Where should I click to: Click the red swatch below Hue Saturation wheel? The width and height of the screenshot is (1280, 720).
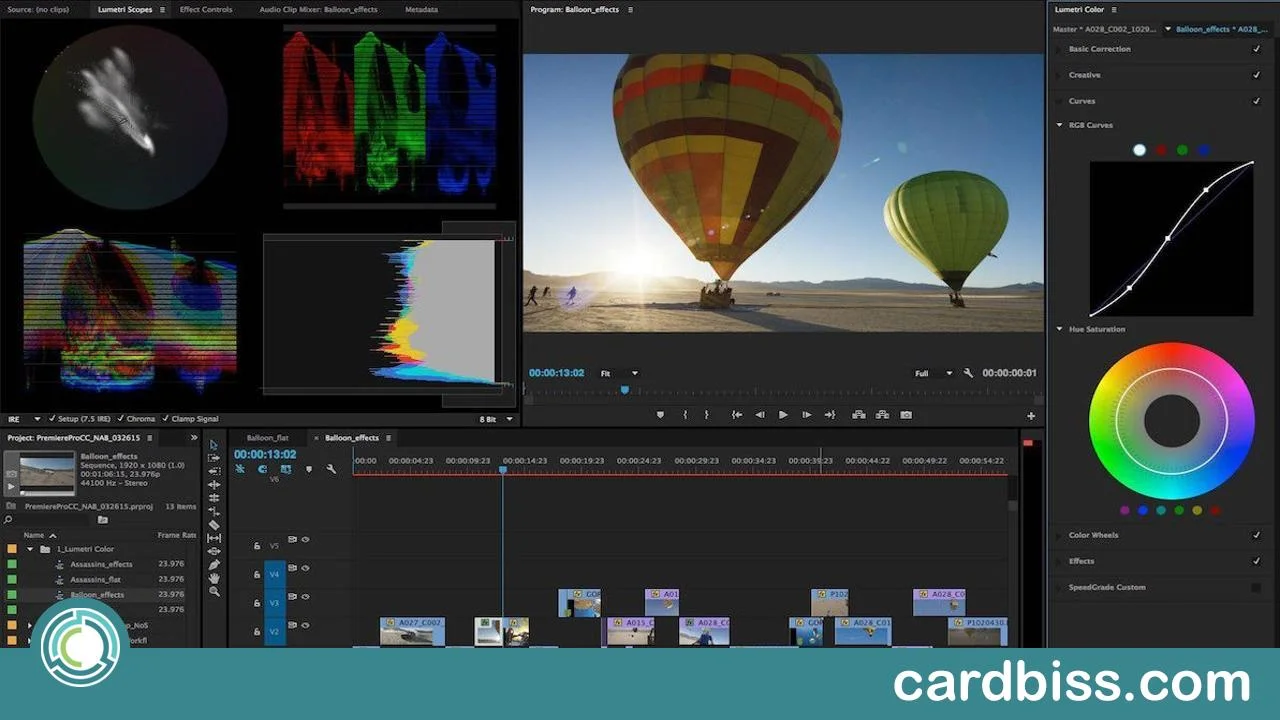(1216, 509)
